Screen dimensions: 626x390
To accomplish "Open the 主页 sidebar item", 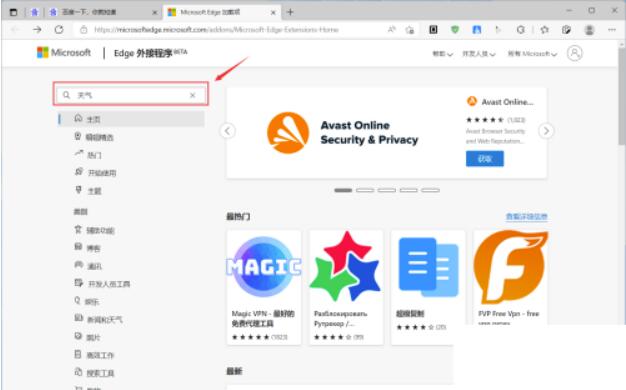I will tap(131, 119).
